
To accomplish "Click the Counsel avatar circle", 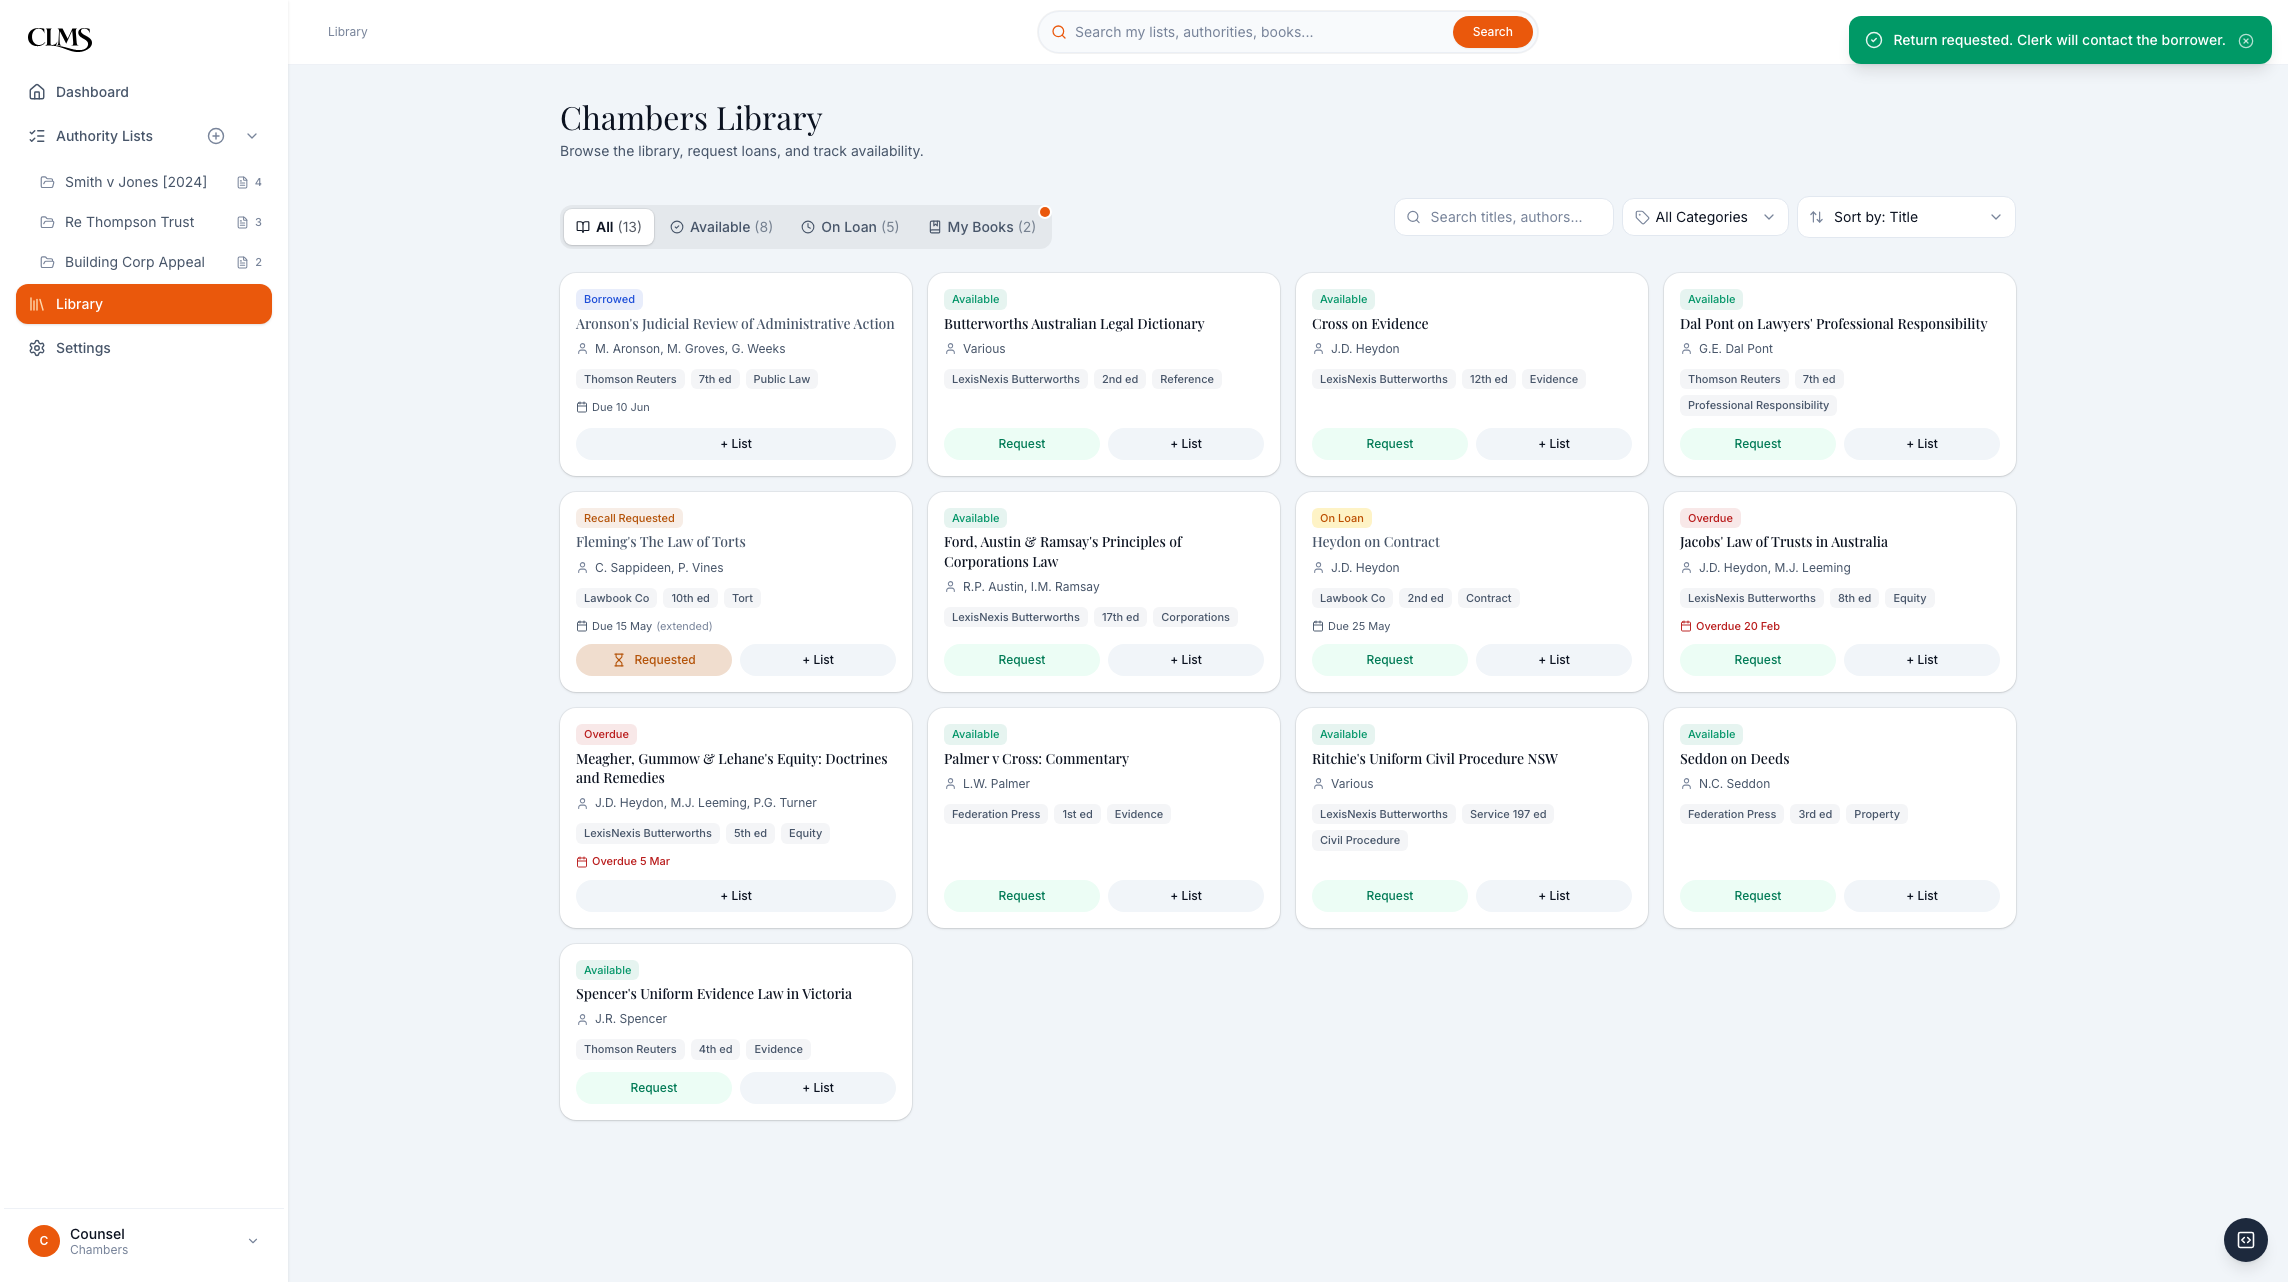I will 44,1241.
